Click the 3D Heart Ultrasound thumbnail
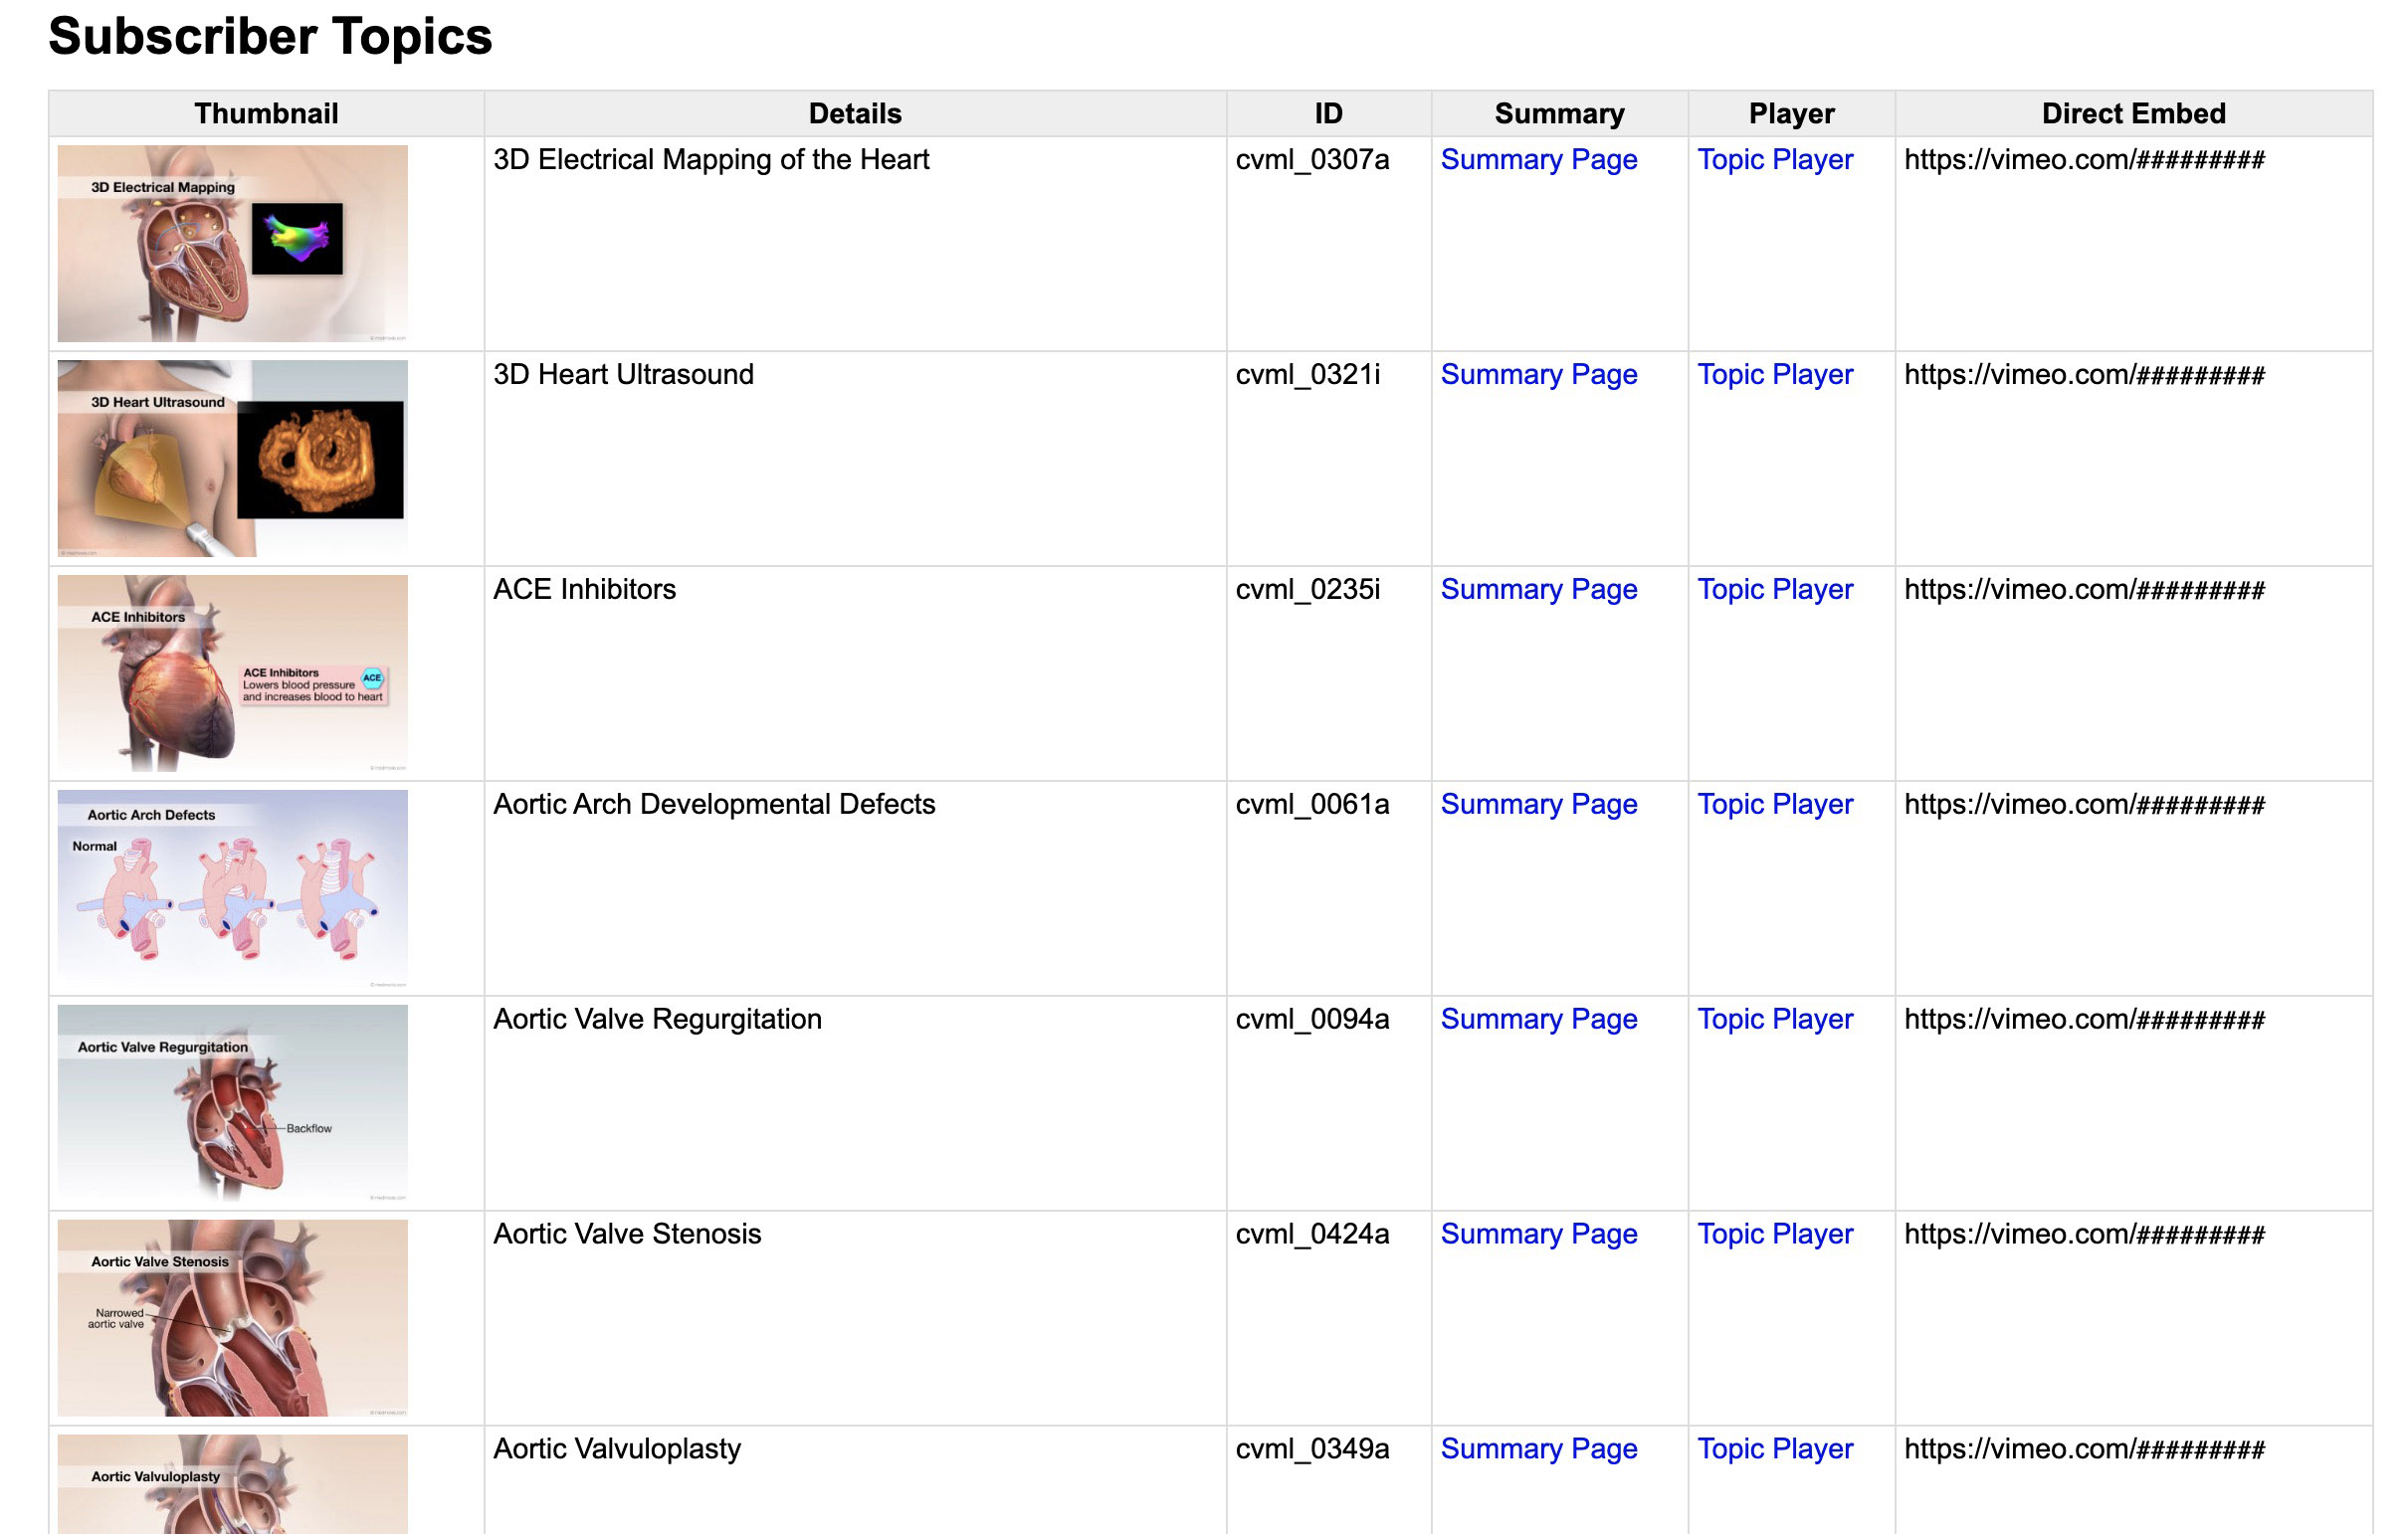This screenshot has width=2408, height=1534. coord(232,458)
